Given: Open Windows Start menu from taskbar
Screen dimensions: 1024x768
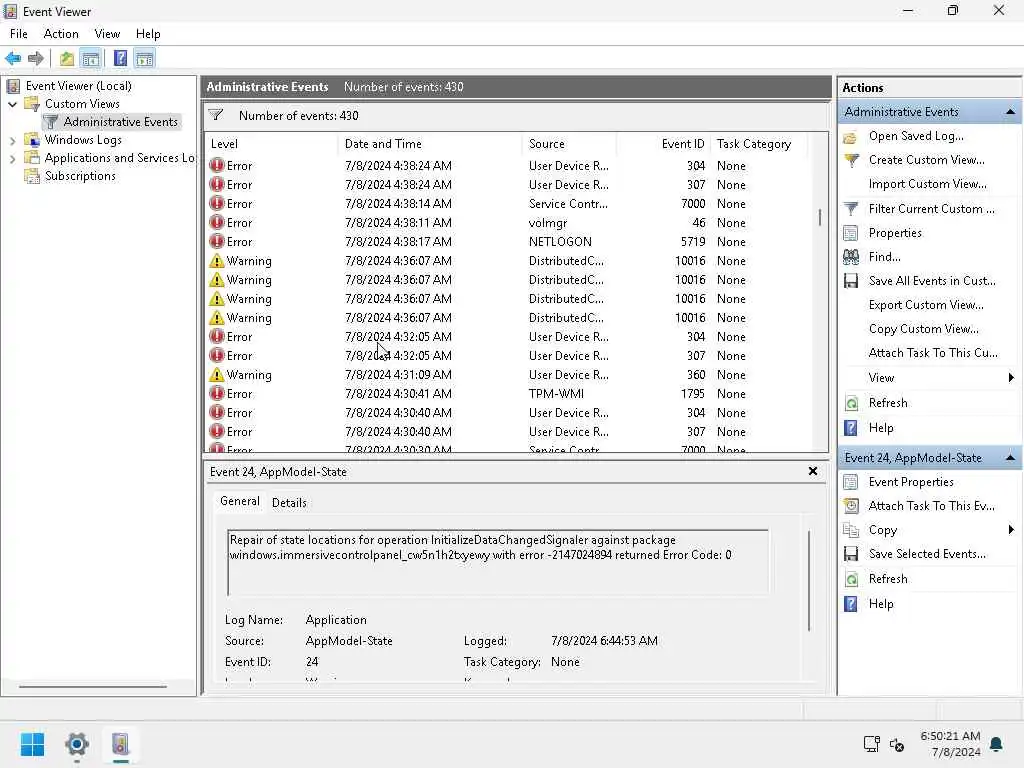Looking at the screenshot, I should click(x=32, y=744).
